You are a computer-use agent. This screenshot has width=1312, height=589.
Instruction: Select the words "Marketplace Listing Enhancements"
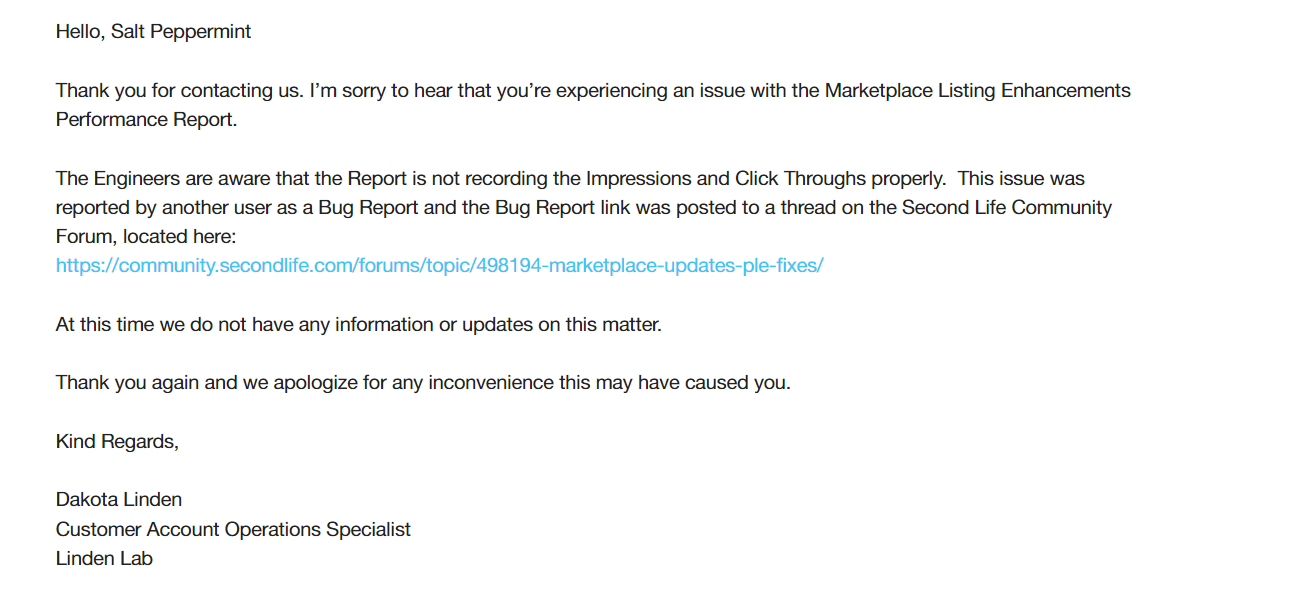977,91
